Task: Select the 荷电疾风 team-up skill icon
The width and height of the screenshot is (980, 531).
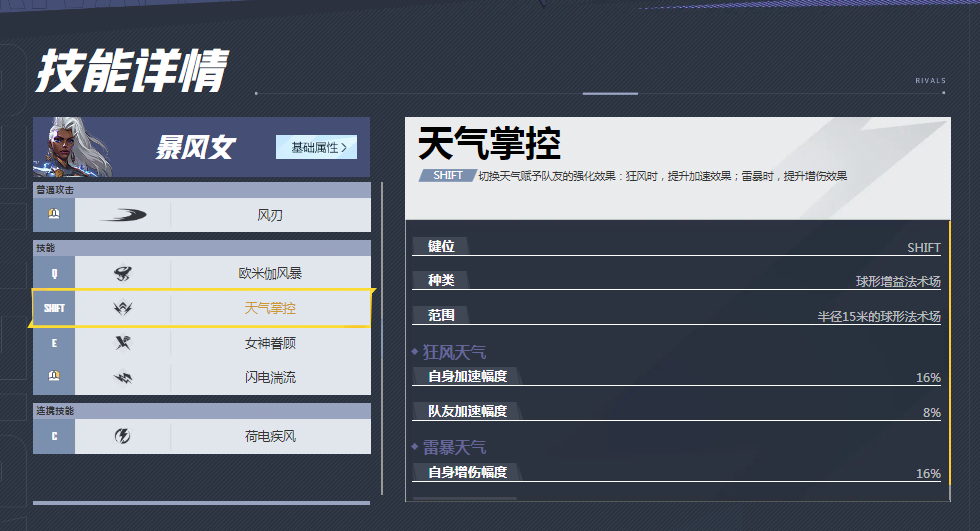Action: (122, 437)
